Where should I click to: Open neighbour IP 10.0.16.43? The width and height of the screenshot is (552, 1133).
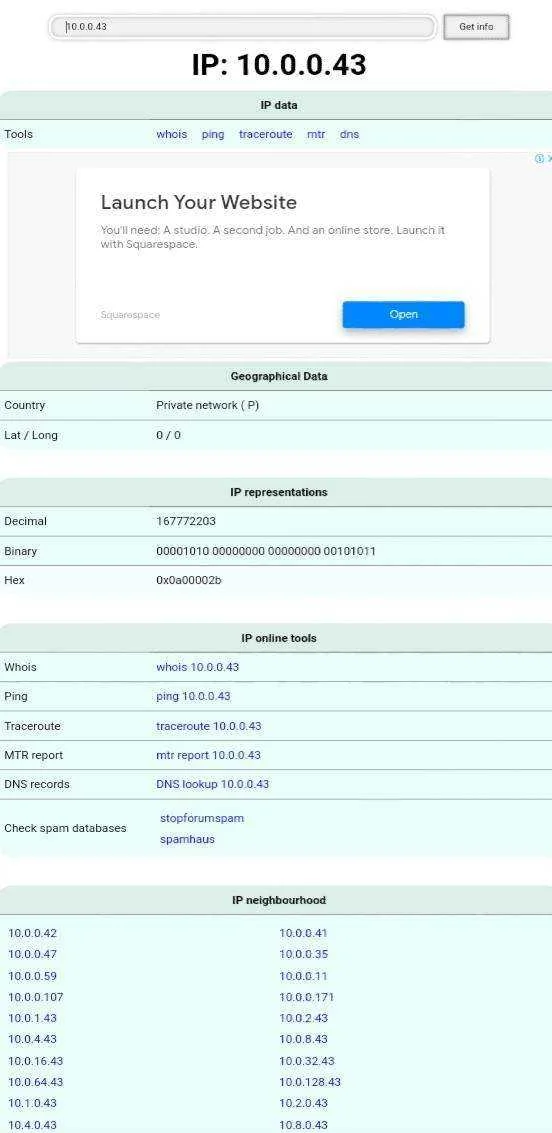[x=35, y=1061]
